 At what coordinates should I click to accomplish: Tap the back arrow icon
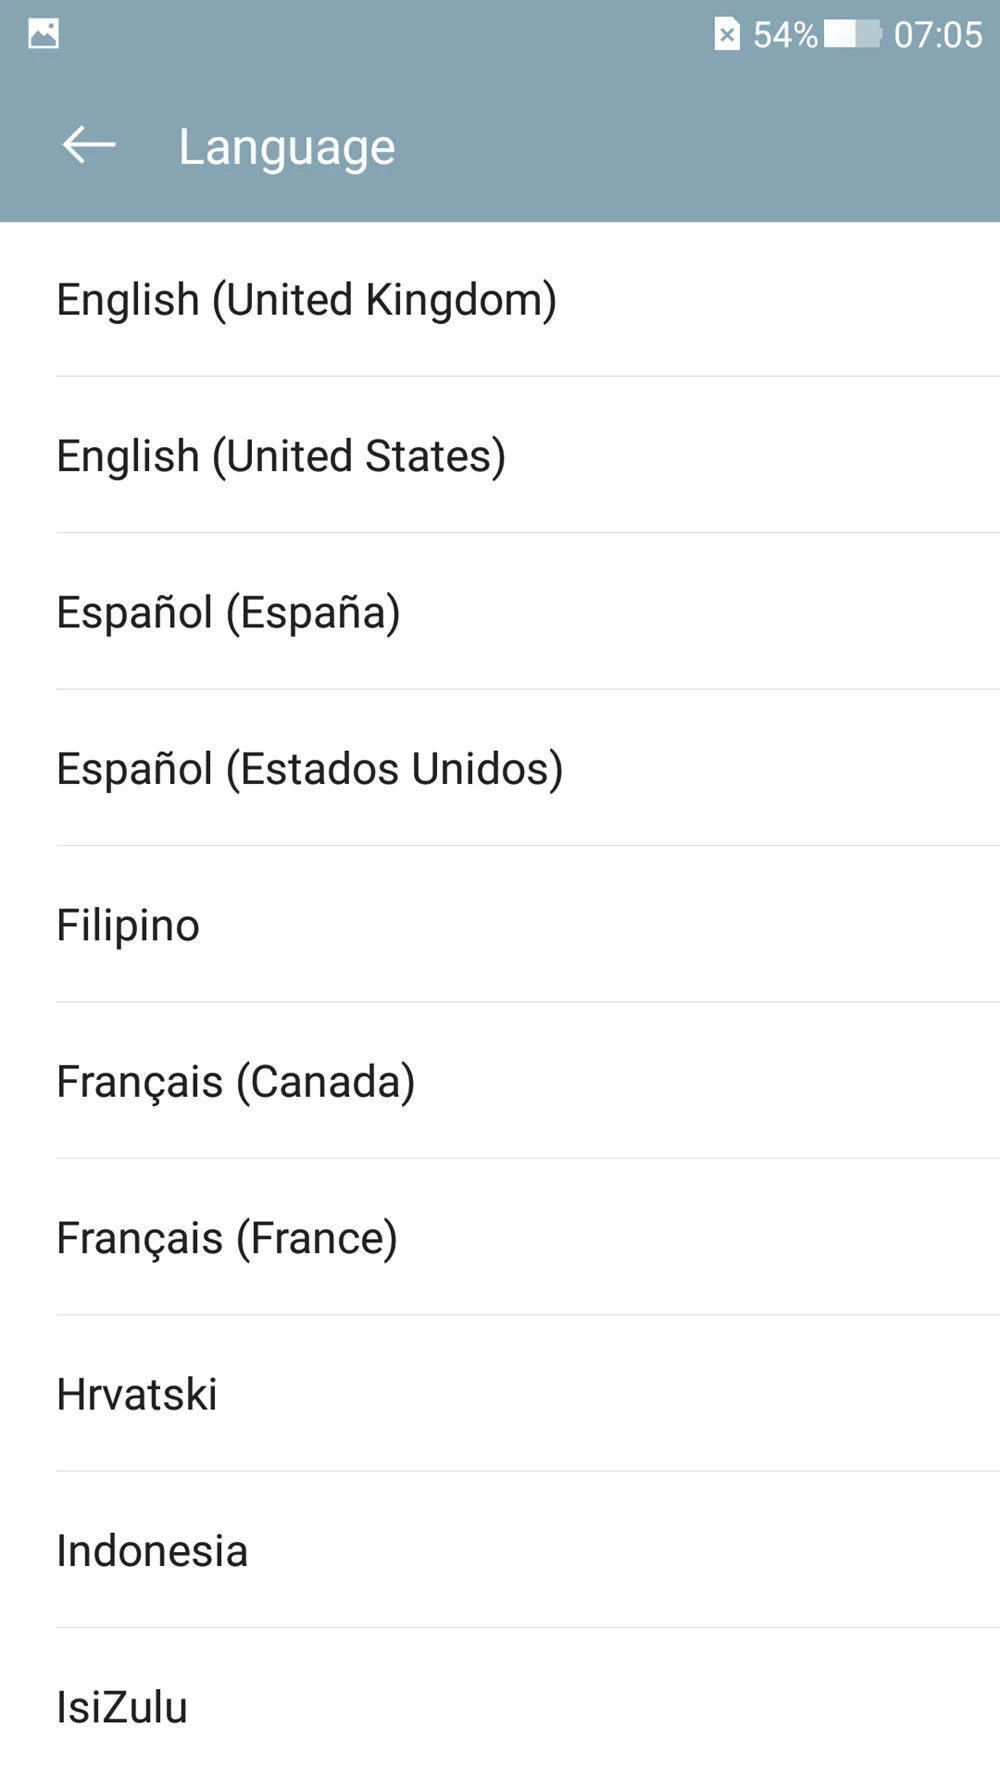[x=89, y=146]
